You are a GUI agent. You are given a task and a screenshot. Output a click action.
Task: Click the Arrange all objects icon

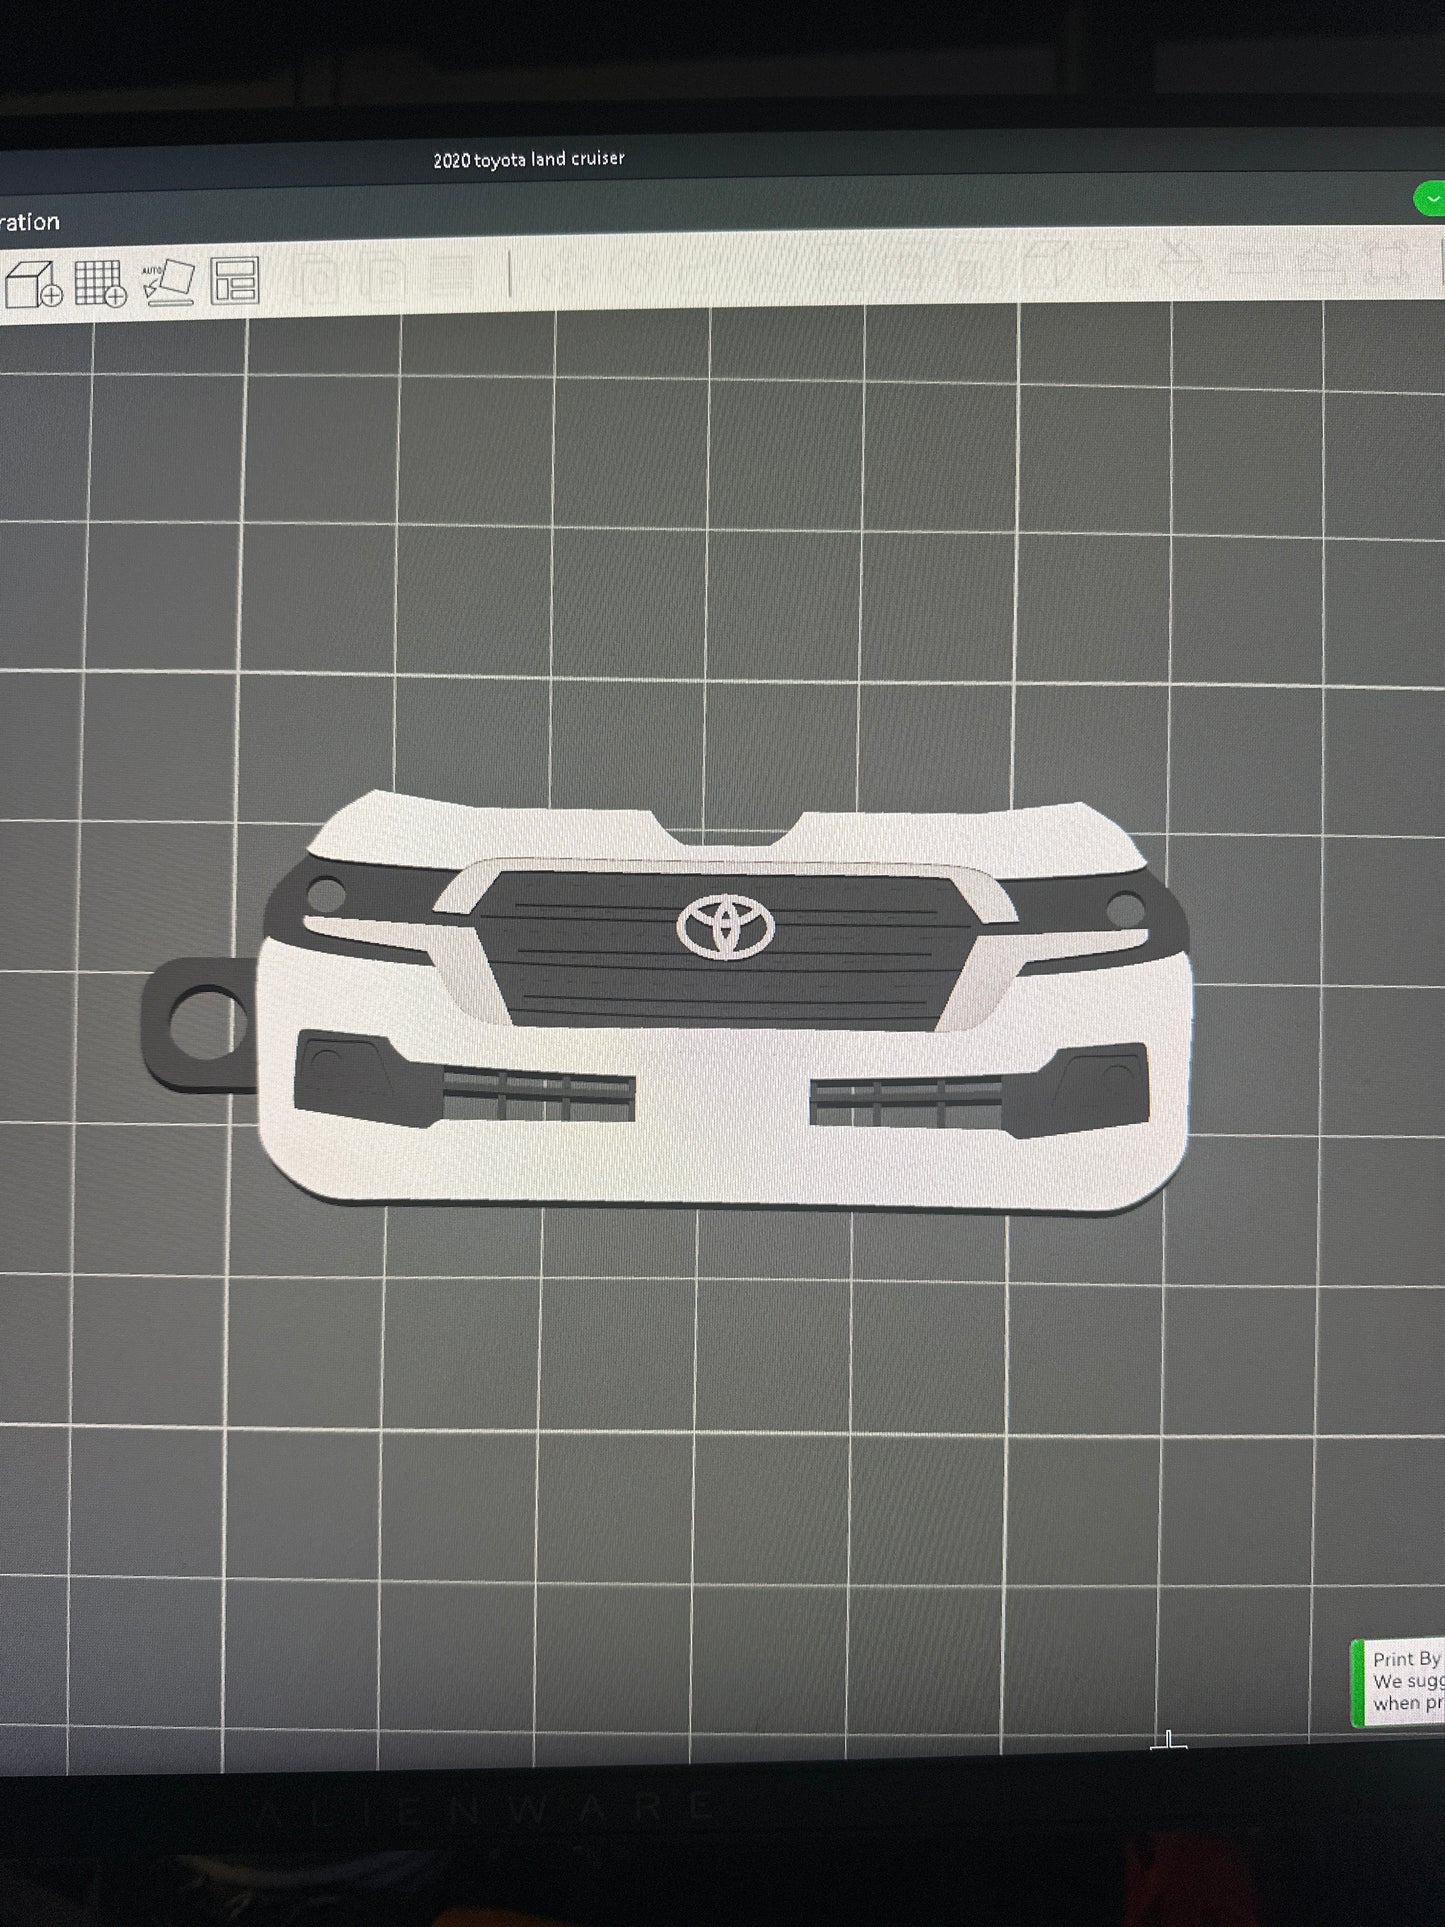[x=235, y=281]
